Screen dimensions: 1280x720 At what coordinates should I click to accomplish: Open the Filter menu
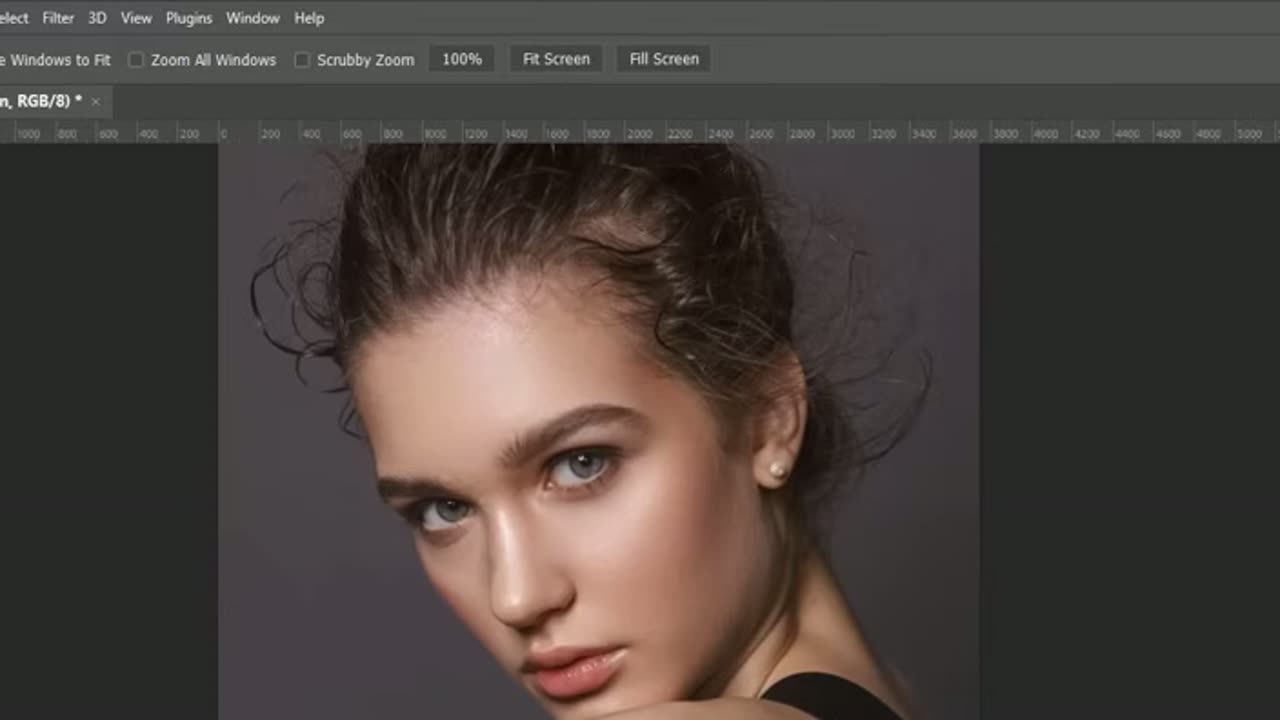[x=58, y=18]
